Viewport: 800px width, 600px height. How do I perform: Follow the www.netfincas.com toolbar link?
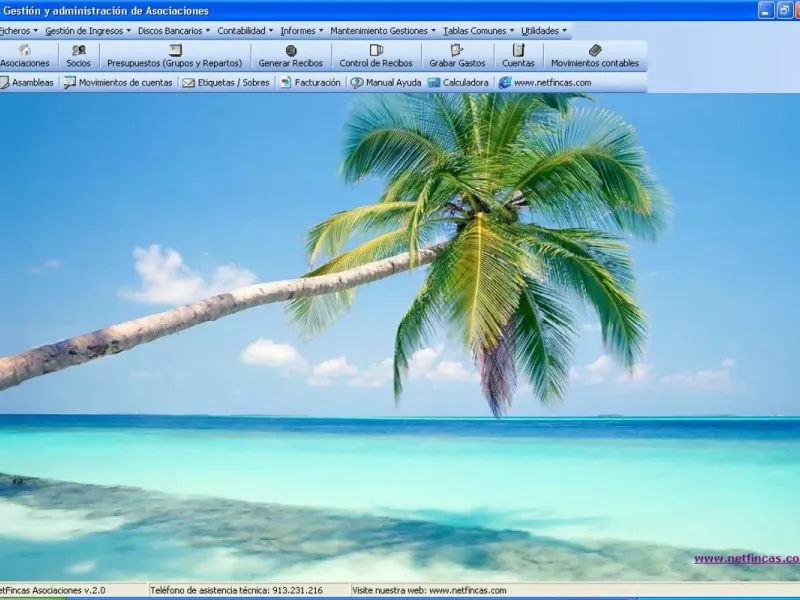point(553,83)
